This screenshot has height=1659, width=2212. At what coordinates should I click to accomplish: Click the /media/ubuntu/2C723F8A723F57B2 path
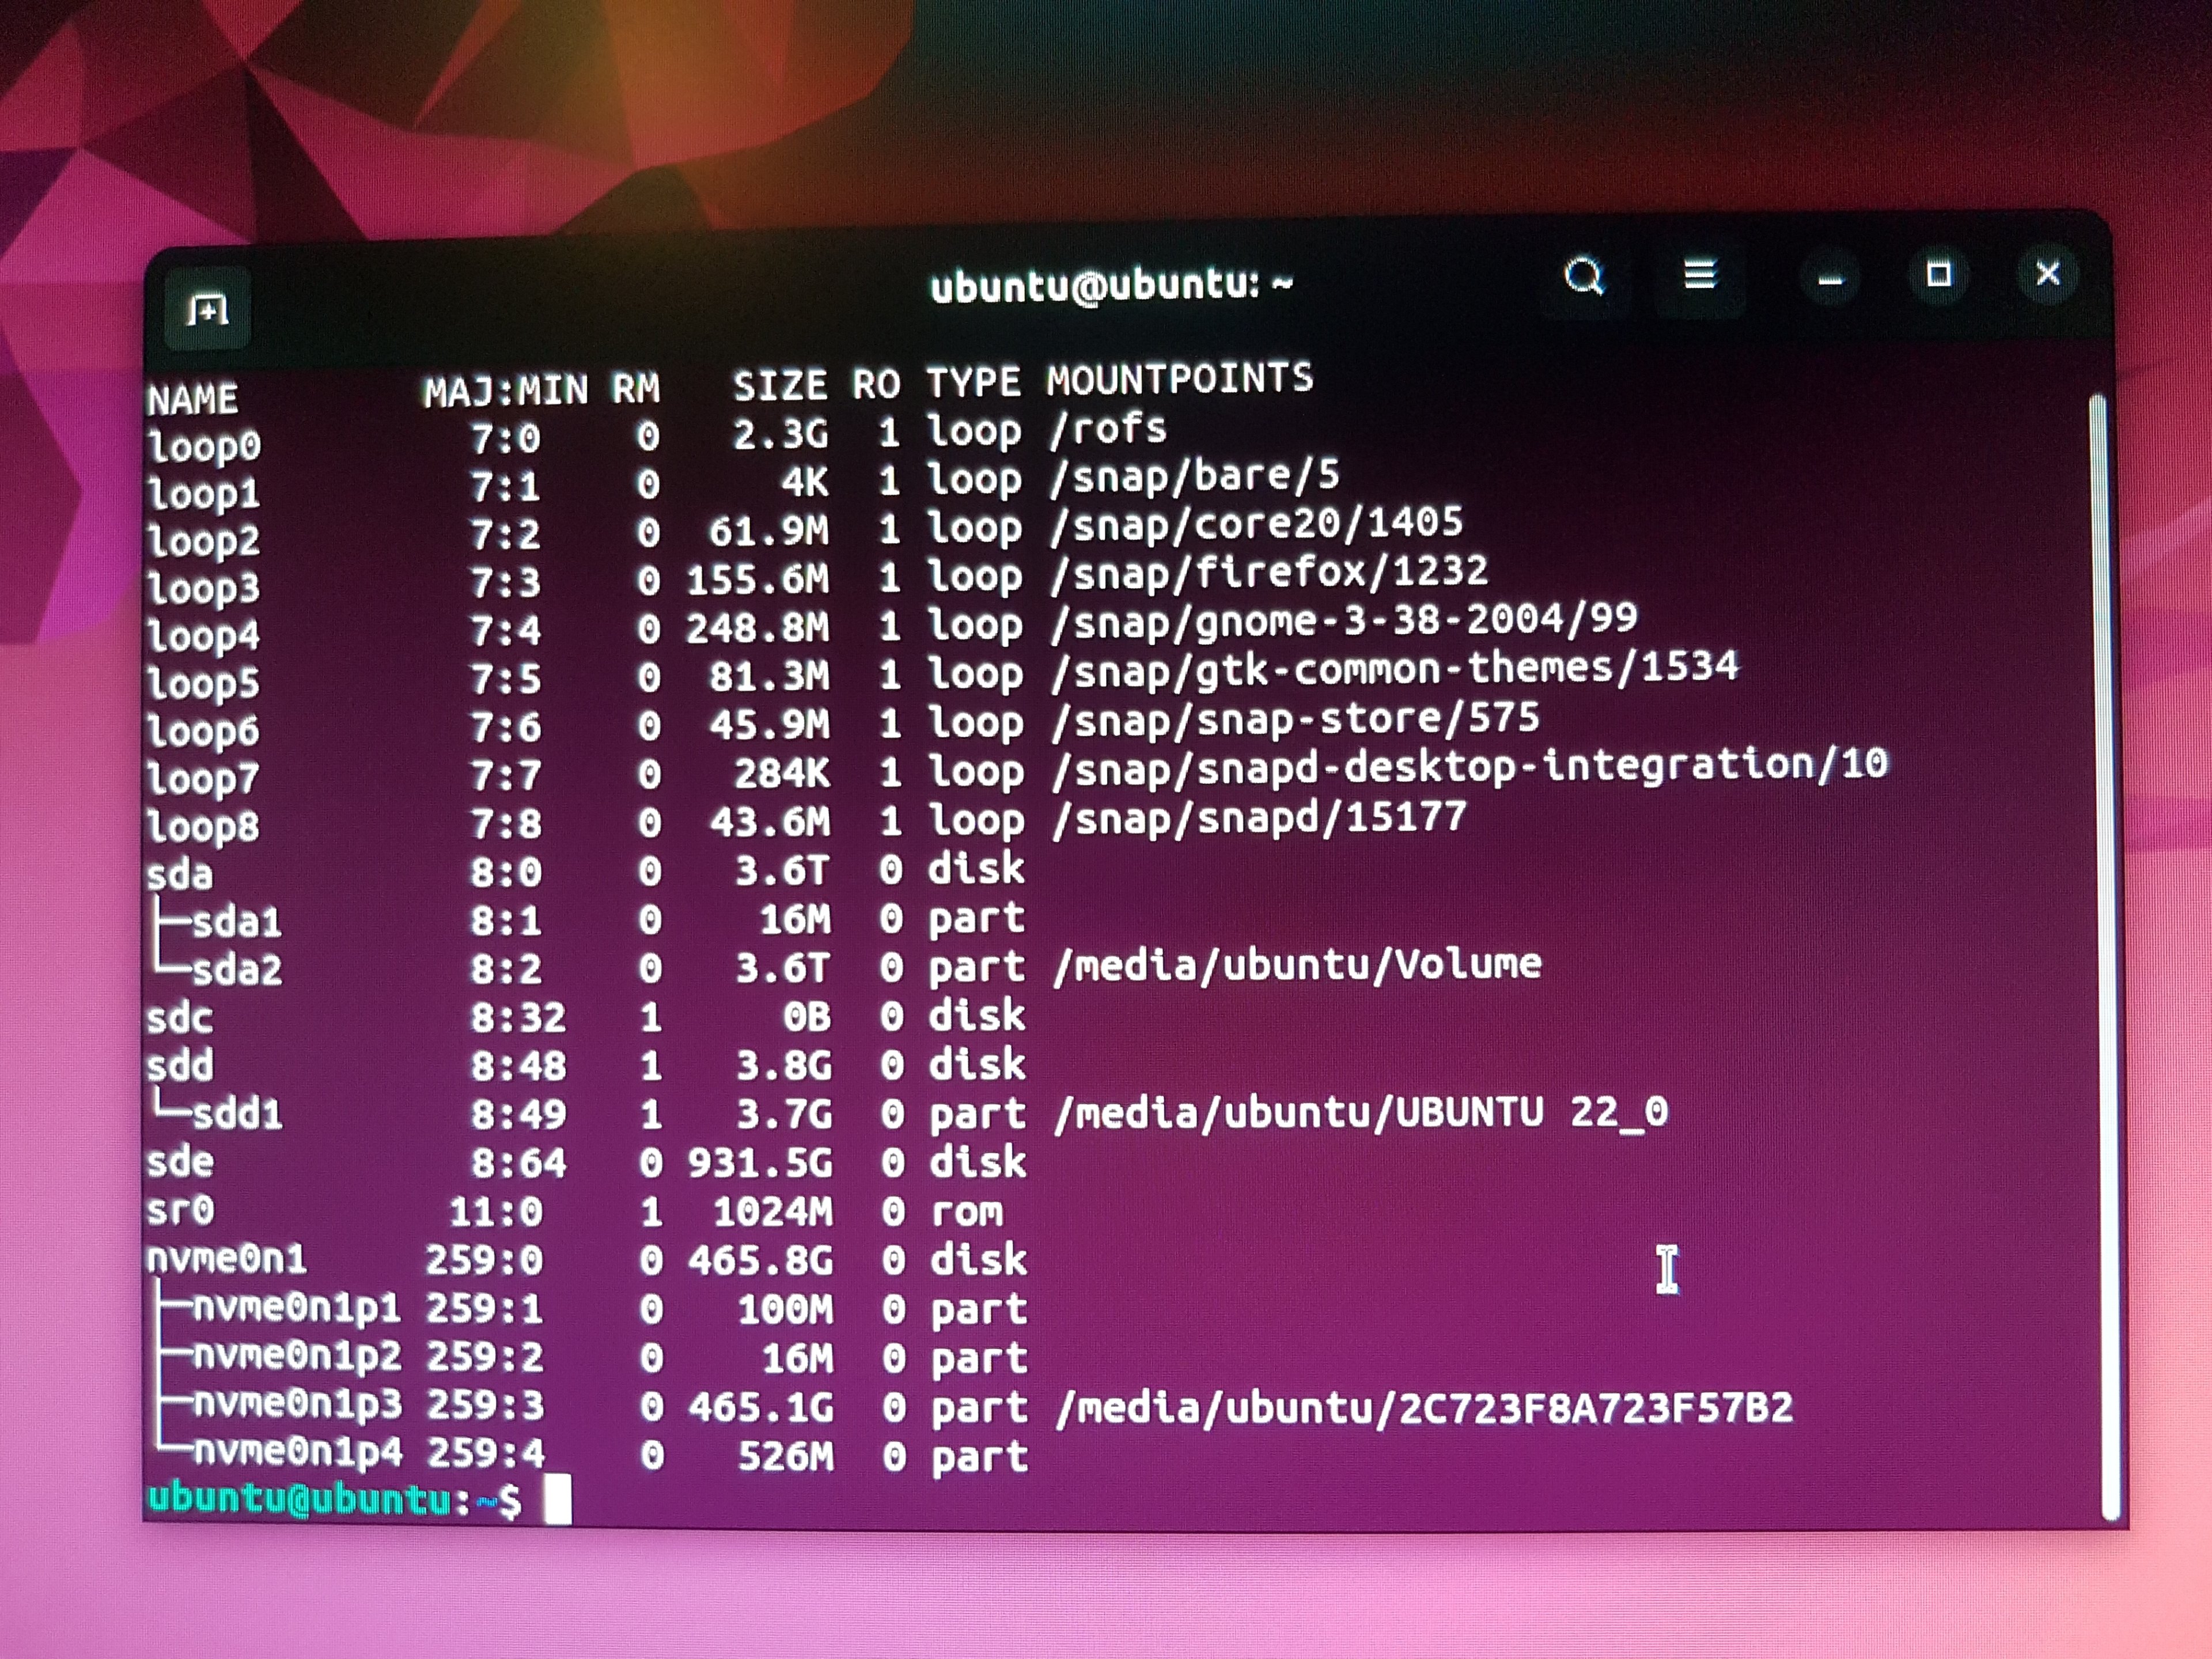pyautogui.click(x=1424, y=1408)
